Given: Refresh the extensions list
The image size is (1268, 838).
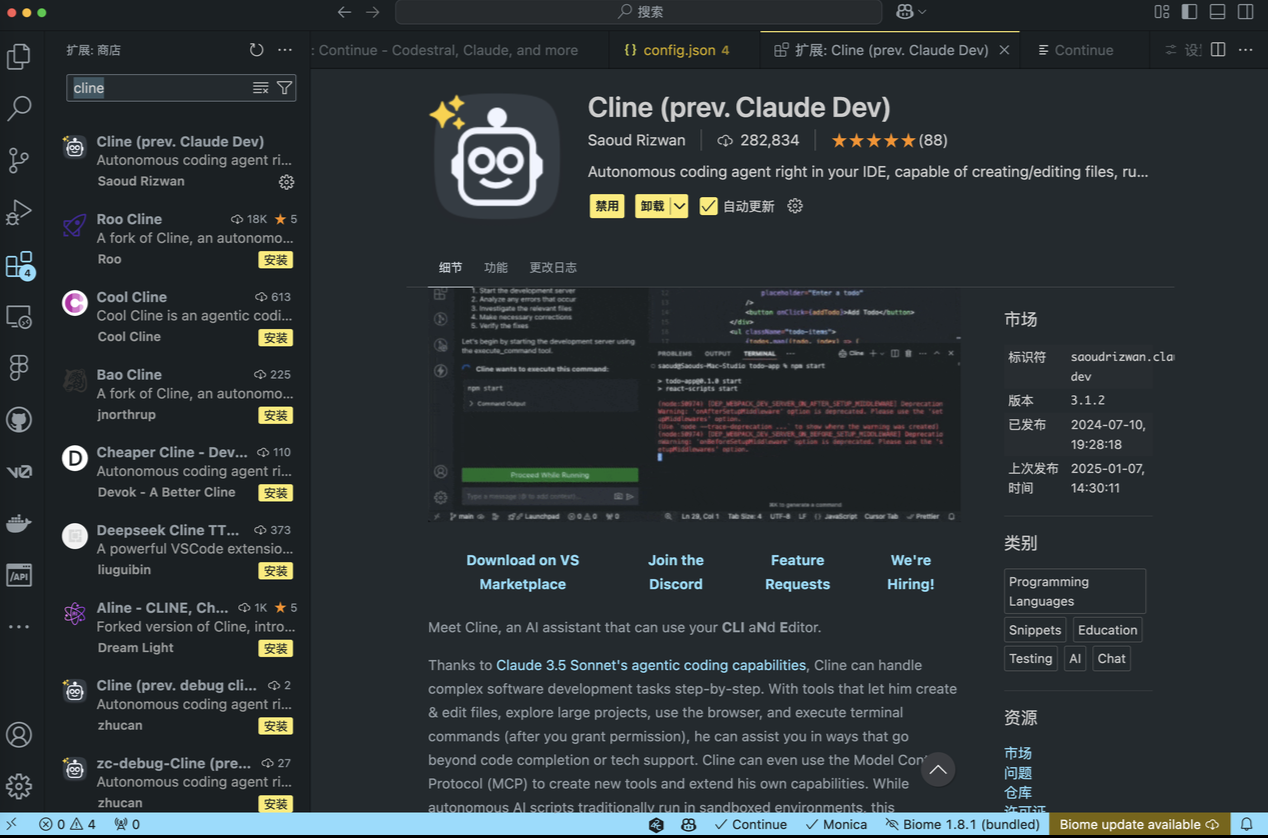Looking at the screenshot, I should [257, 50].
